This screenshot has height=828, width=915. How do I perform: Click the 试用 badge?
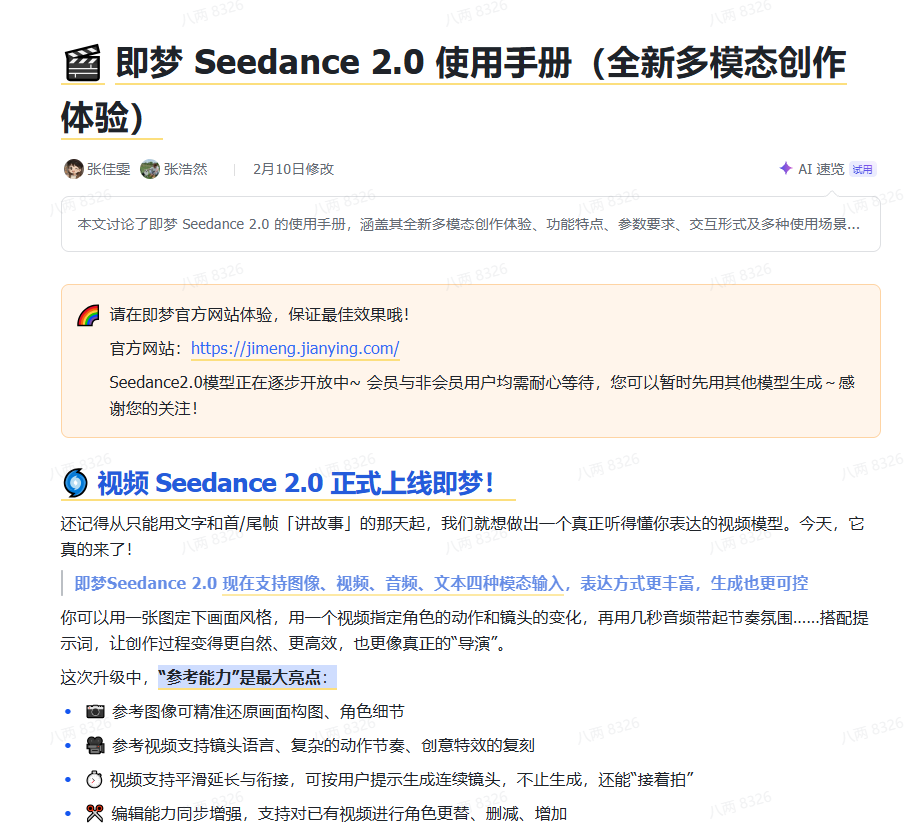pyautogui.click(x=862, y=169)
